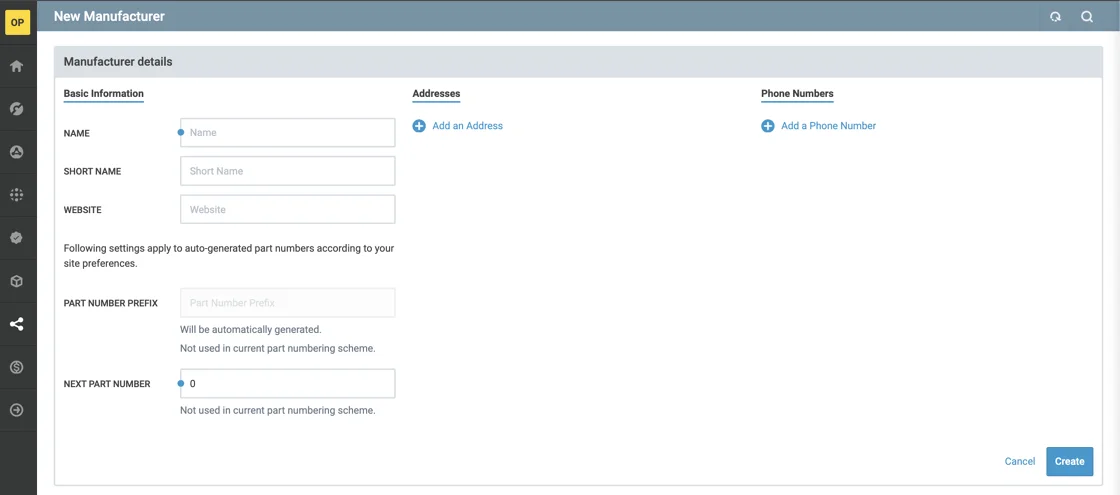Click the plus icon beside Add an Address
The image size is (1120, 495).
pos(419,126)
